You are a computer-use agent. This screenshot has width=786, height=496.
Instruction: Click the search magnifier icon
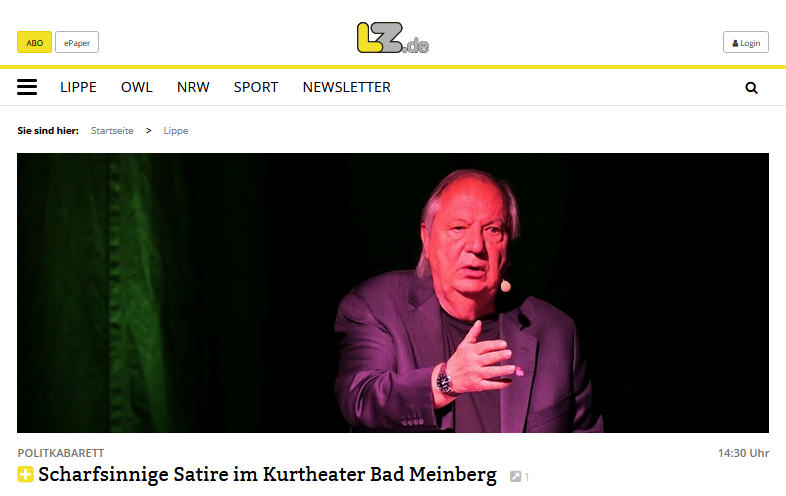pos(751,88)
